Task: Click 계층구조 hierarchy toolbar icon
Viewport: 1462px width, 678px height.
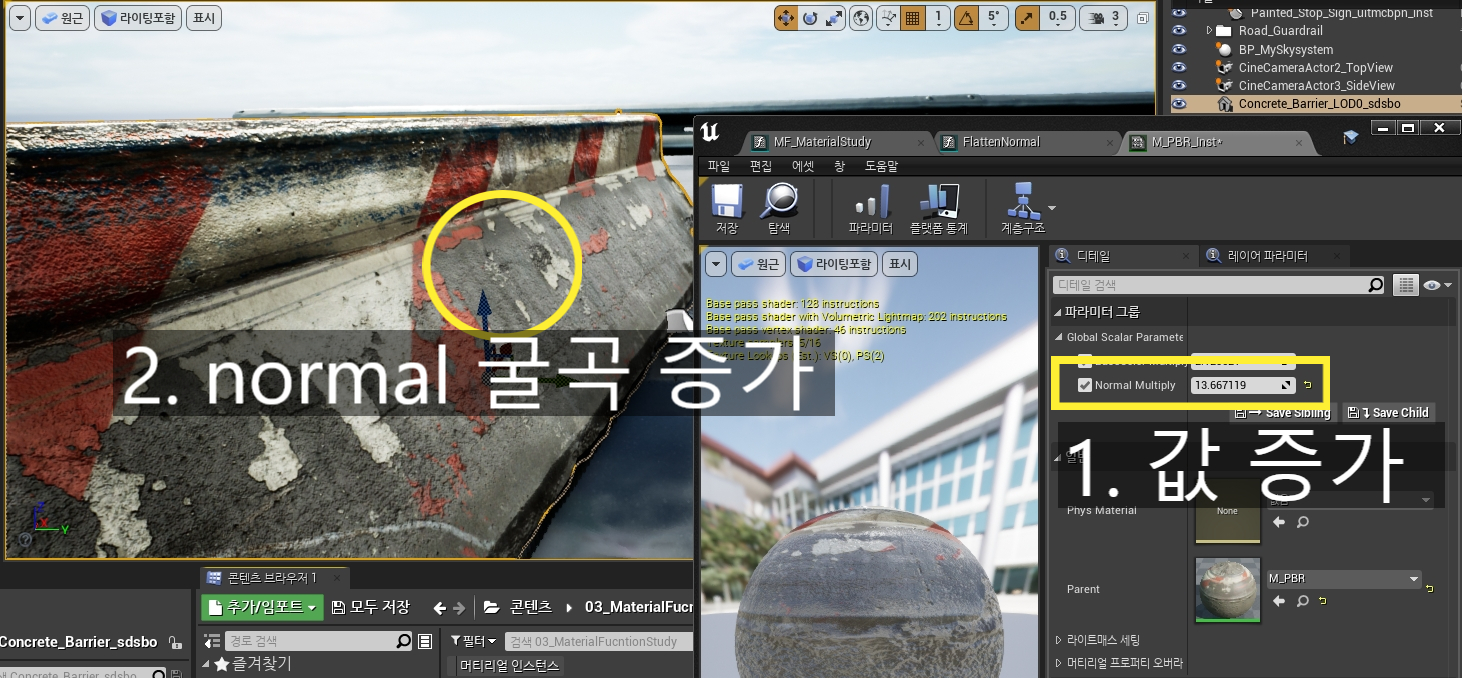Action: point(1022,209)
